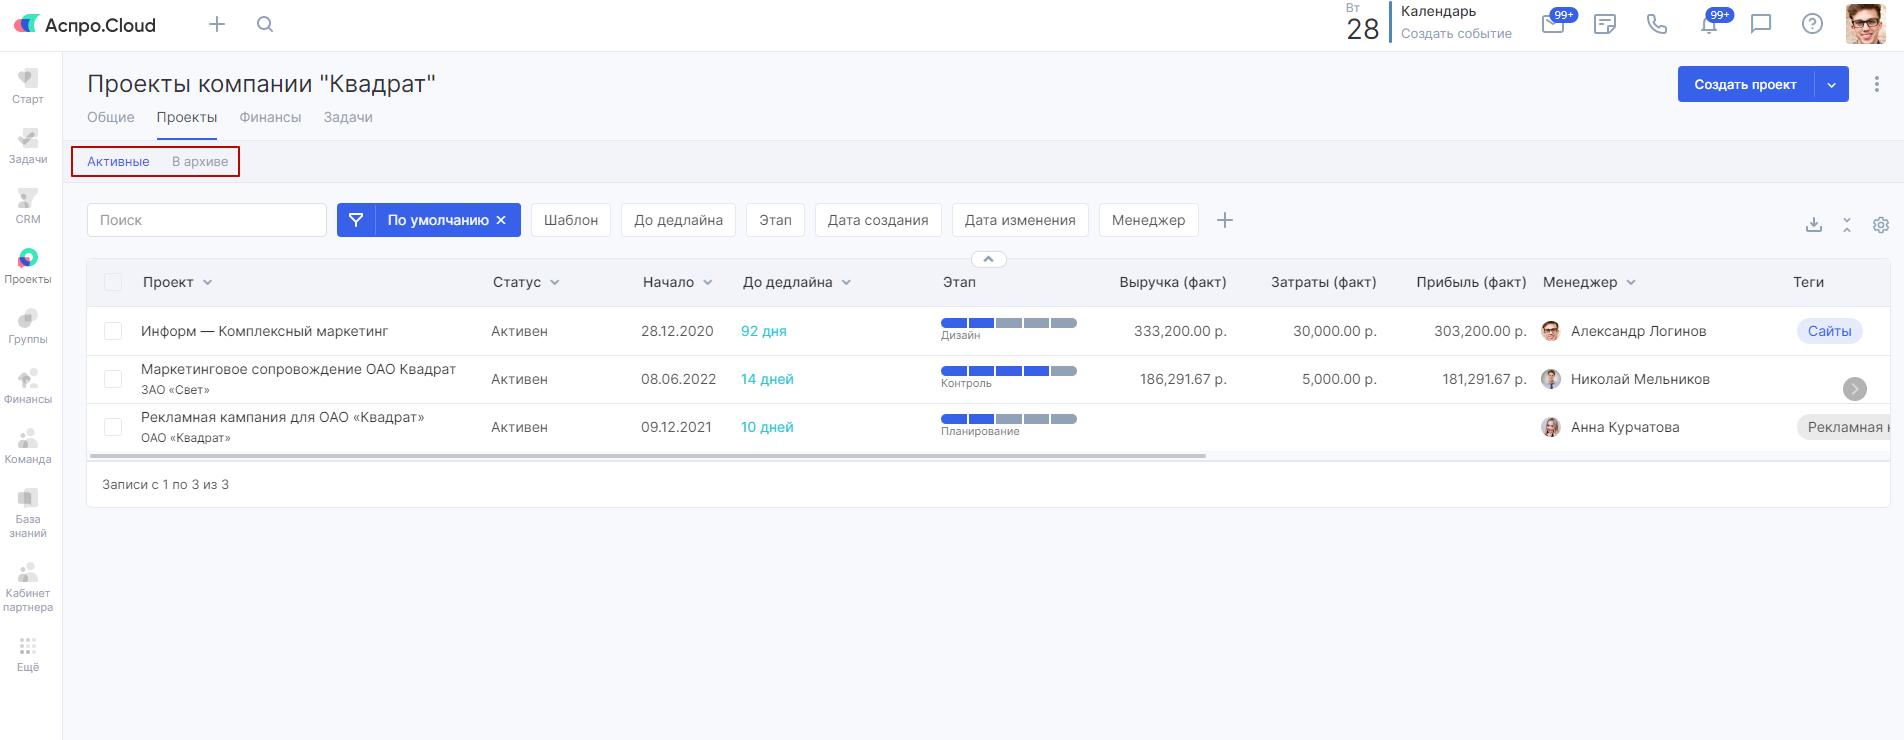Click the funnel filter icon
The height and width of the screenshot is (740, 1904).
[356, 220]
